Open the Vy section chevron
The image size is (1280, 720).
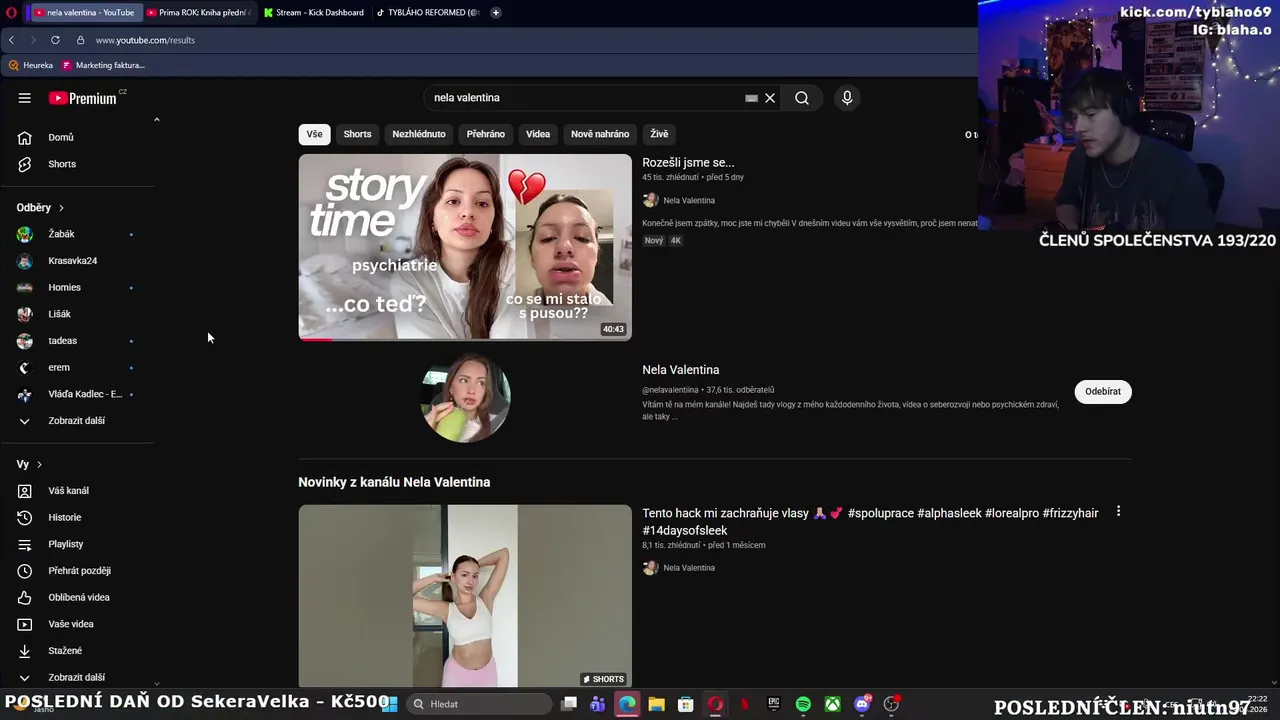click(x=39, y=465)
